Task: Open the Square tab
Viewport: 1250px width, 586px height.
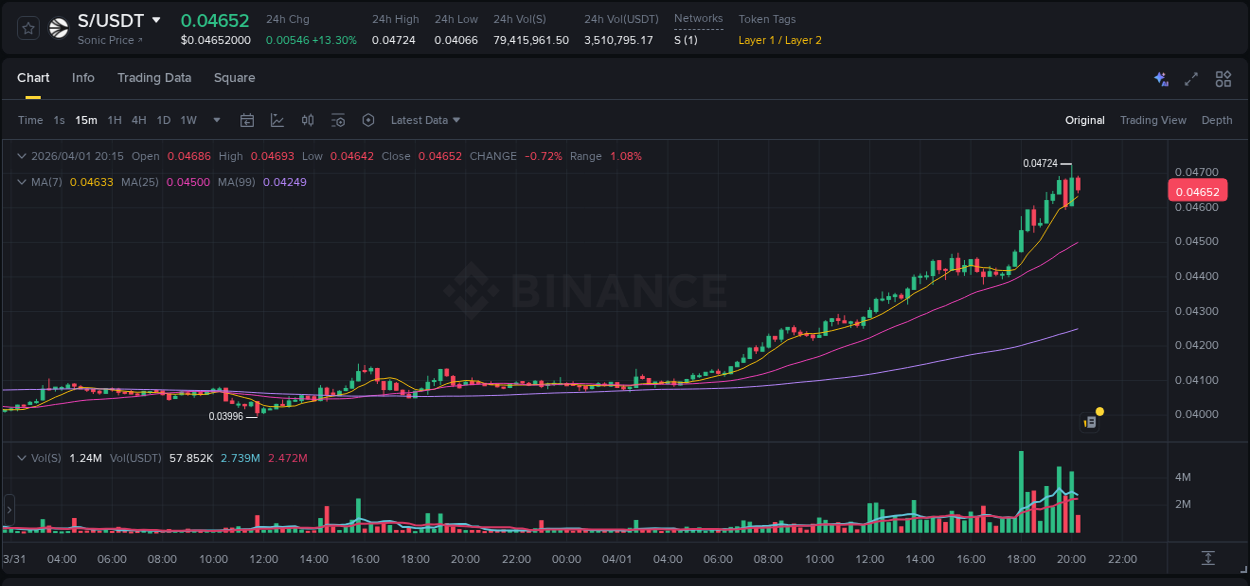Action: pyautogui.click(x=234, y=77)
